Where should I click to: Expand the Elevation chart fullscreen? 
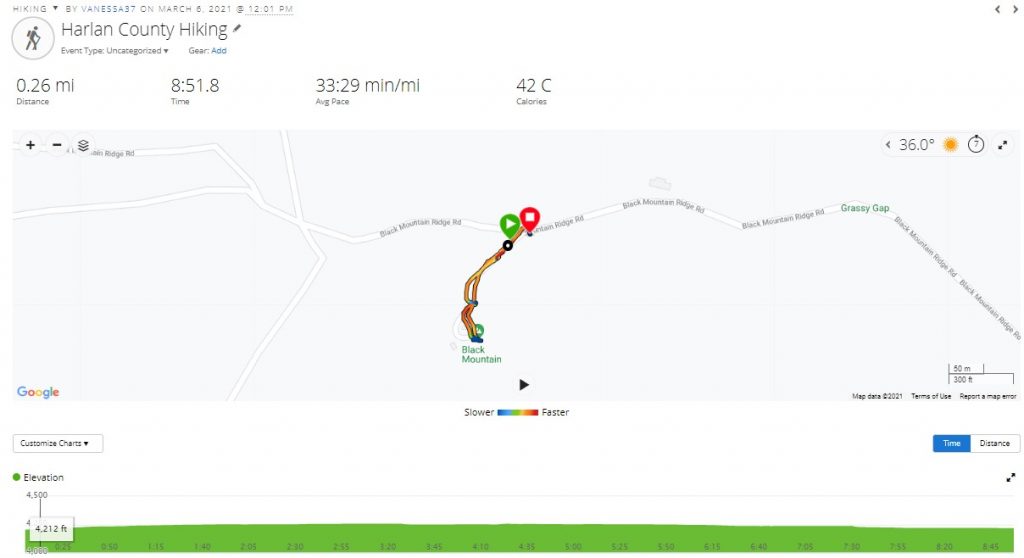1010,478
